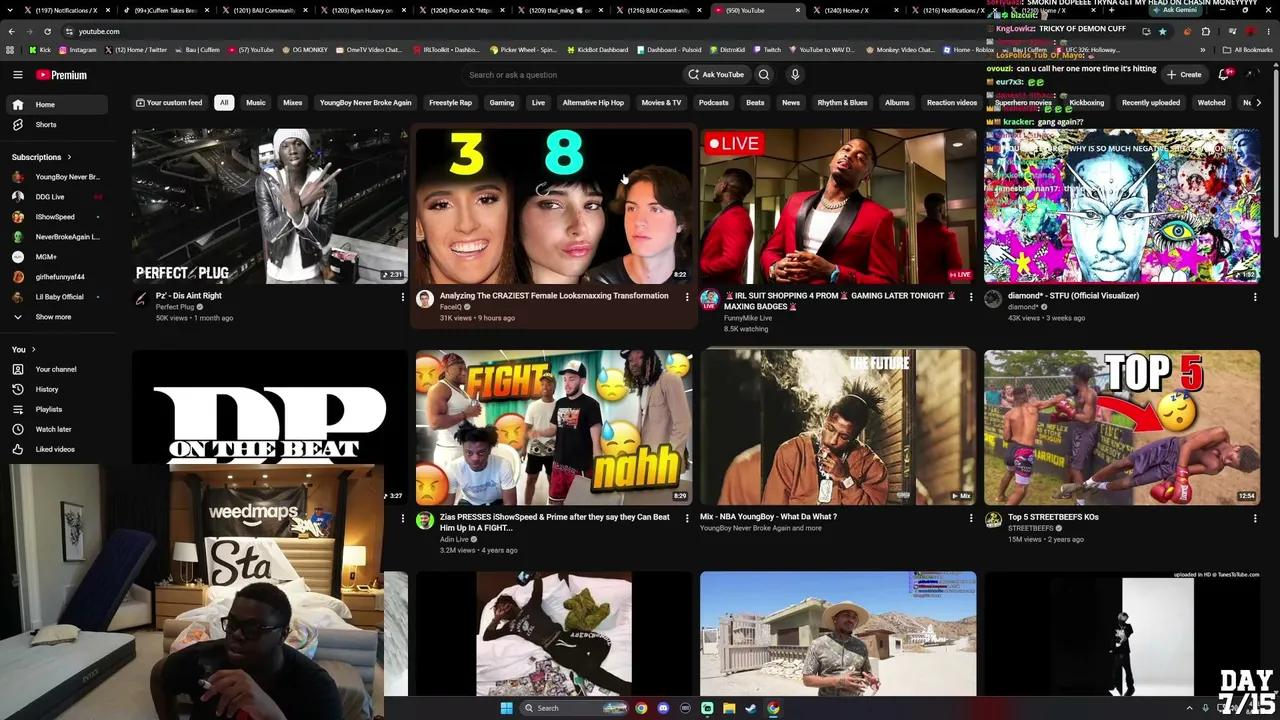Screen dimensions: 1280x720
Task: Expand the Subscriptions section chevron
Action: coord(70,157)
